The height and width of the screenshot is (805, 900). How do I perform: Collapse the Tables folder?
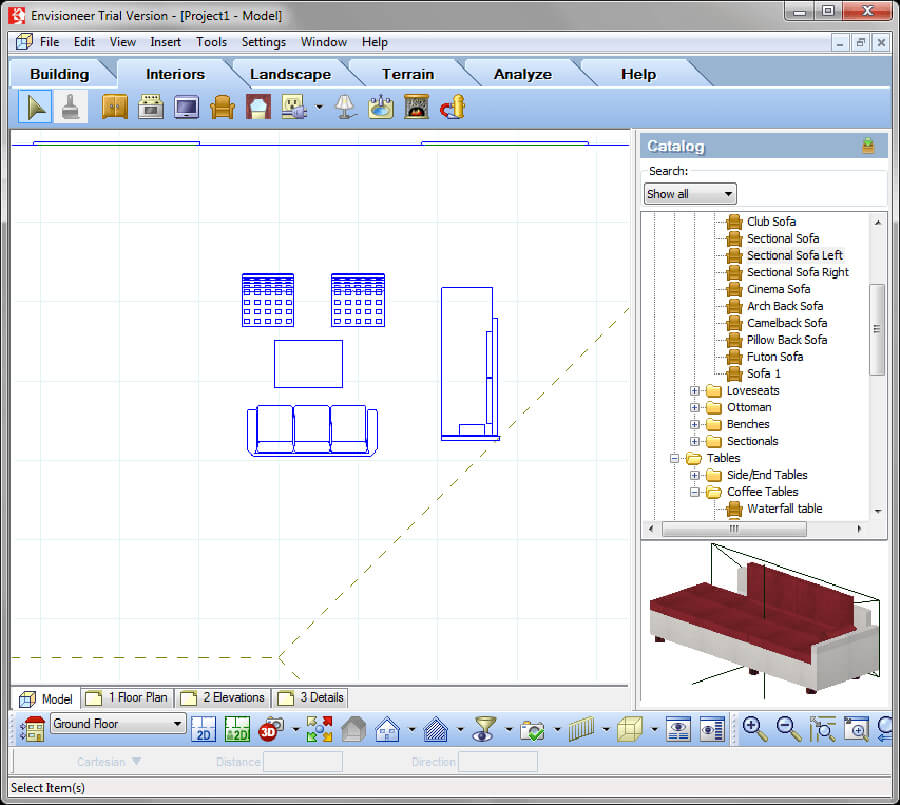pos(674,458)
